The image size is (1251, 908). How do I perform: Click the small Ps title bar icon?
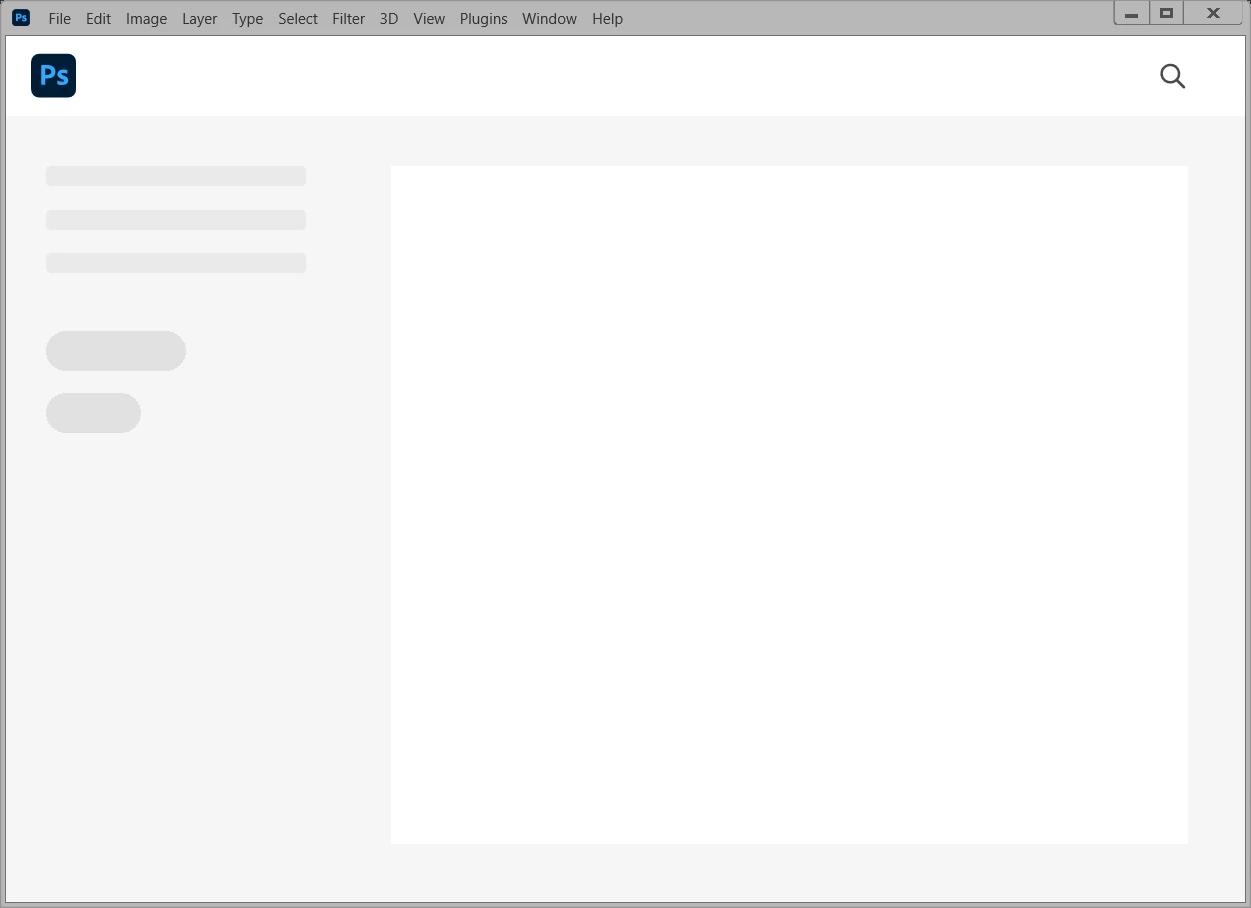(x=21, y=17)
